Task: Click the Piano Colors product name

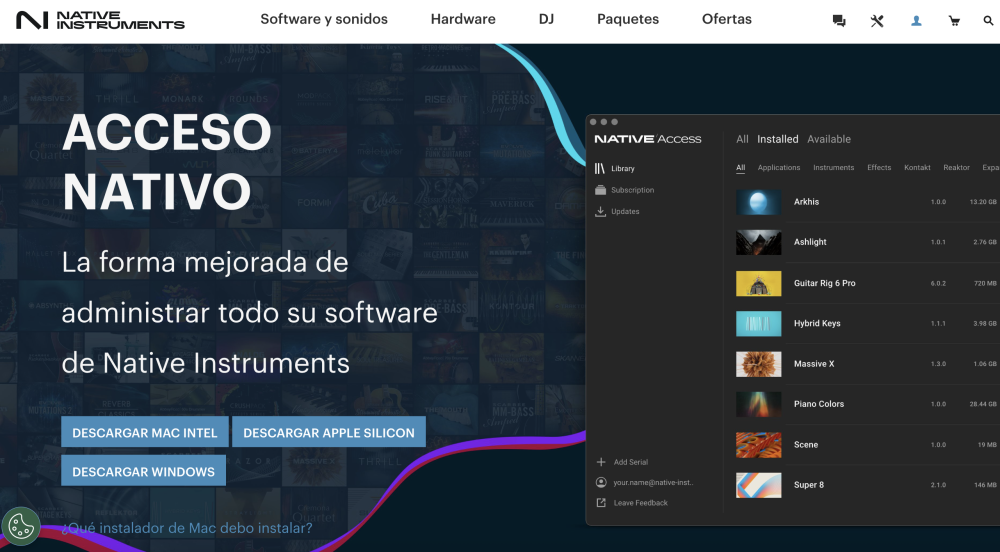Action: (819, 404)
